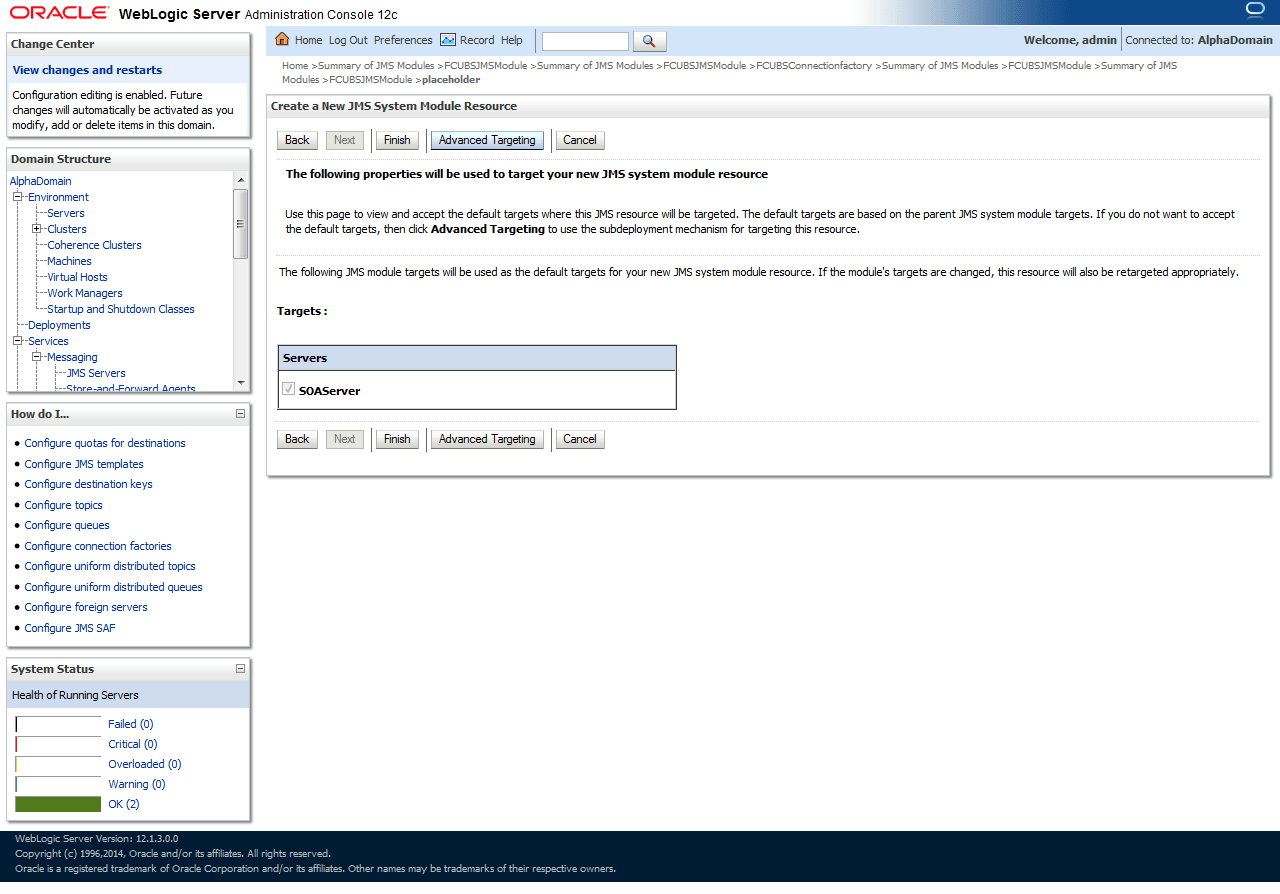Screen dimensions: 1280x894
Task: Click the top Cancel button
Action: (x=580, y=140)
